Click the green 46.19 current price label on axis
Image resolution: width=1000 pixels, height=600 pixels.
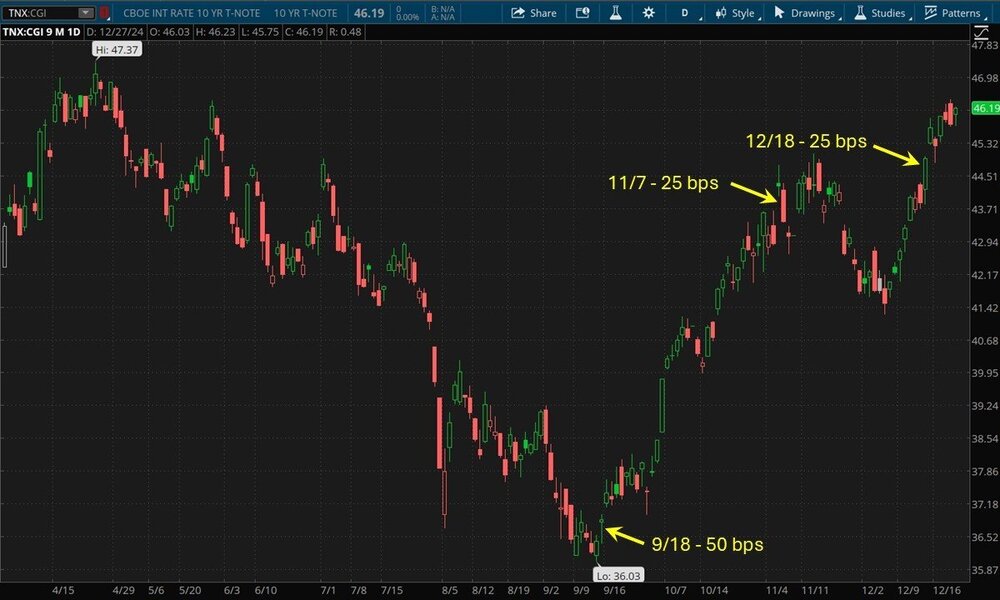tap(985, 108)
